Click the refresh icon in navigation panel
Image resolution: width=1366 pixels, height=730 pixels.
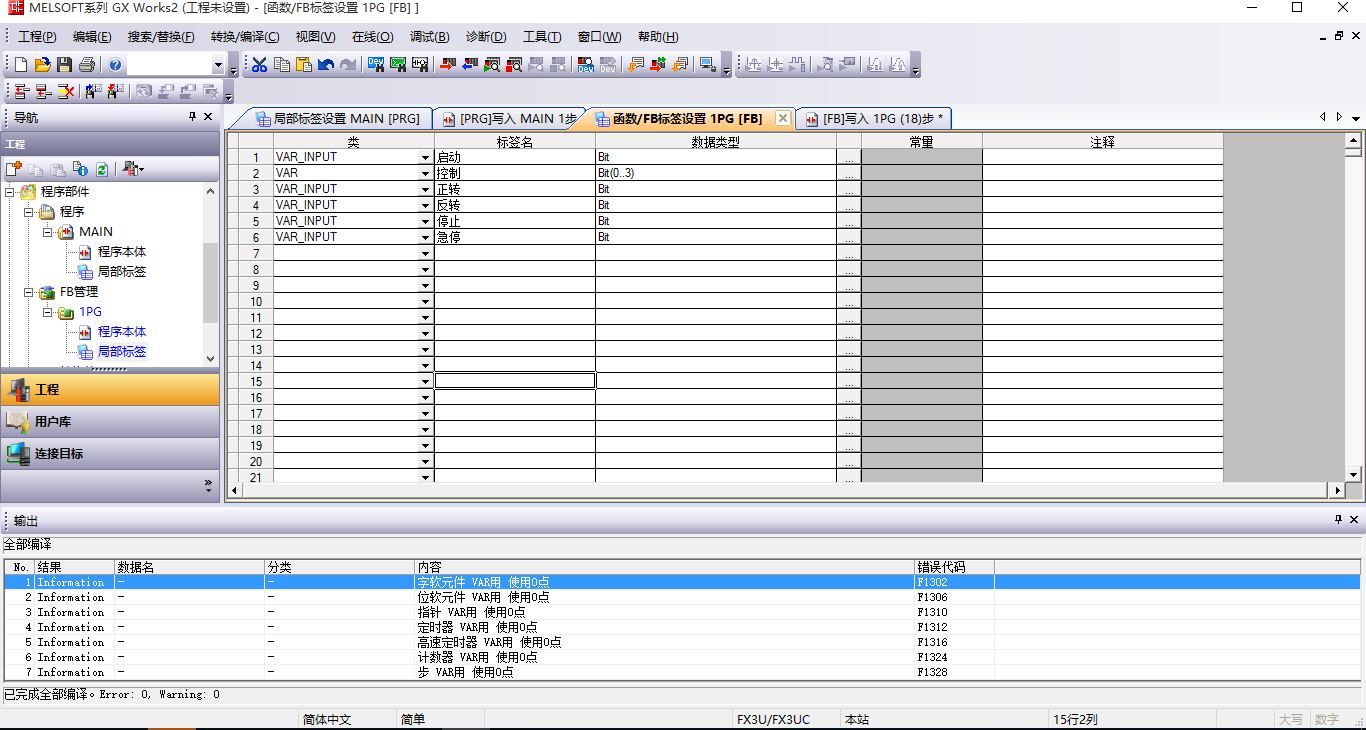point(102,169)
